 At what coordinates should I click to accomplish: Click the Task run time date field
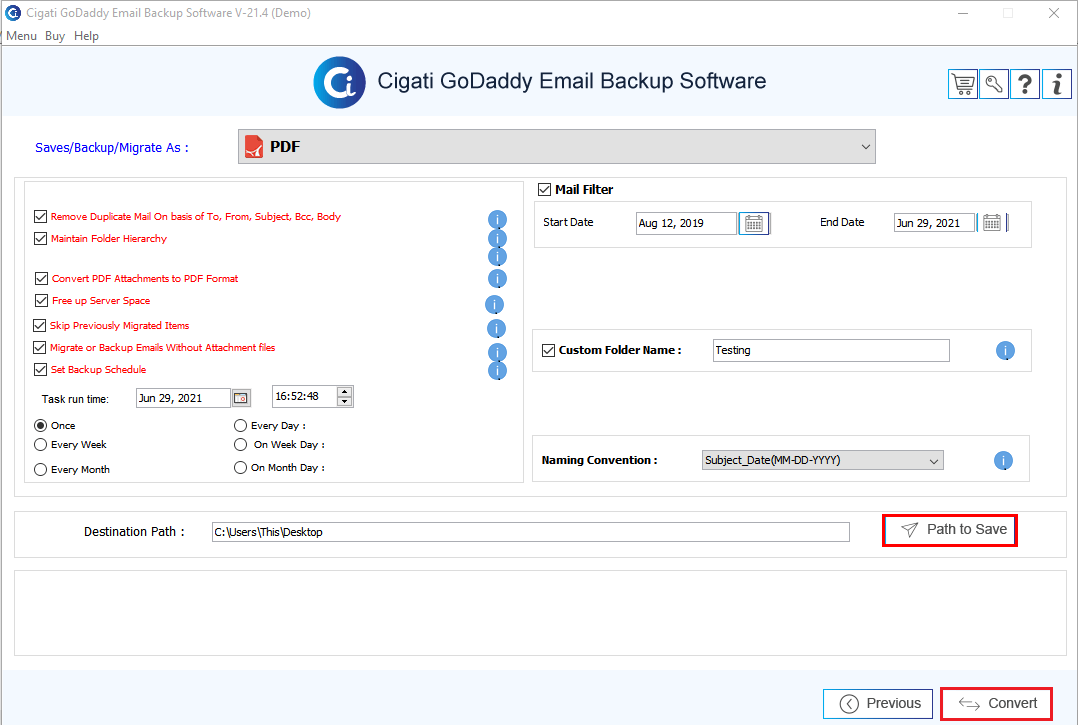point(183,398)
